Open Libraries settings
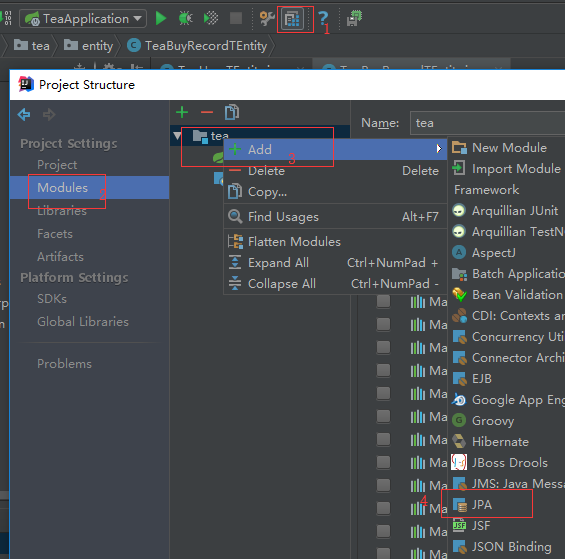The height and width of the screenshot is (559, 565). pos(62,211)
